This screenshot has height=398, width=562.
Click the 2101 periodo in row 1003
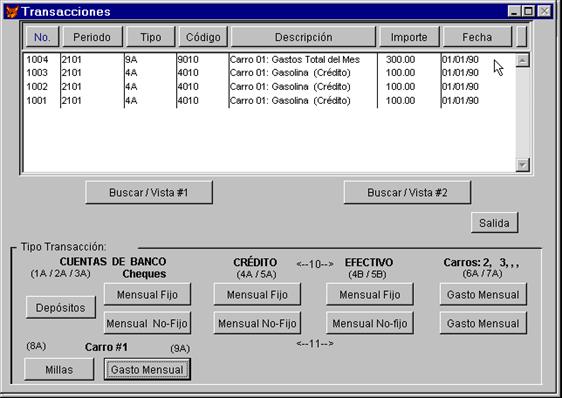point(72,73)
